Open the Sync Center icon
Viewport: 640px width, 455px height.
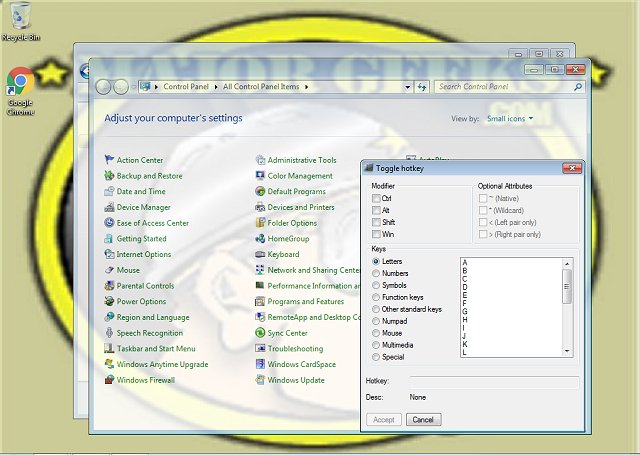pos(260,333)
